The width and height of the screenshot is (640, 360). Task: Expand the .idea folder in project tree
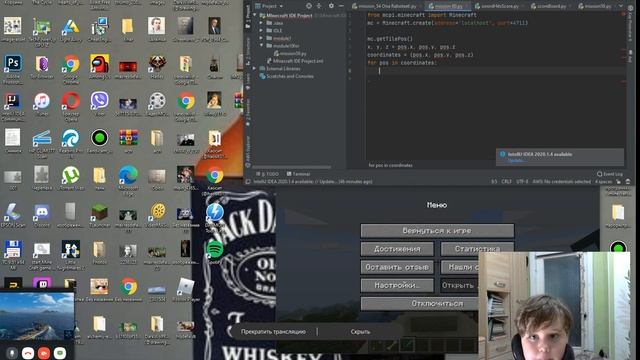[x=261, y=23]
